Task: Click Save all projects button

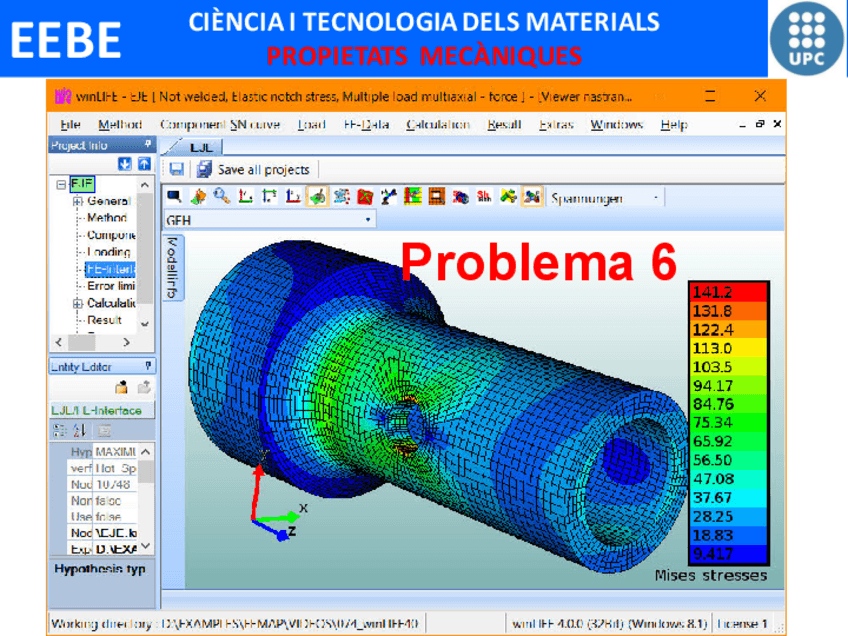Action: [x=254, y=169]
